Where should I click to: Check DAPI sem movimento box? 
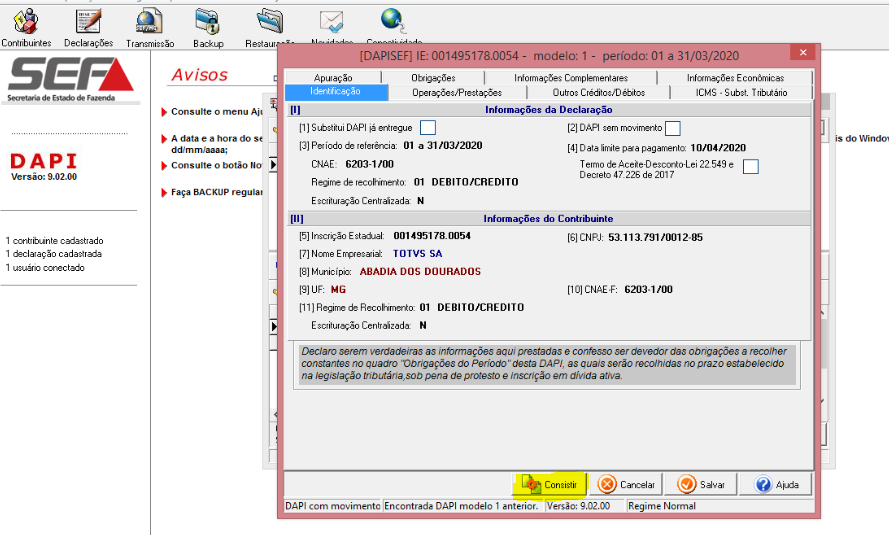(x=673, y=128)
